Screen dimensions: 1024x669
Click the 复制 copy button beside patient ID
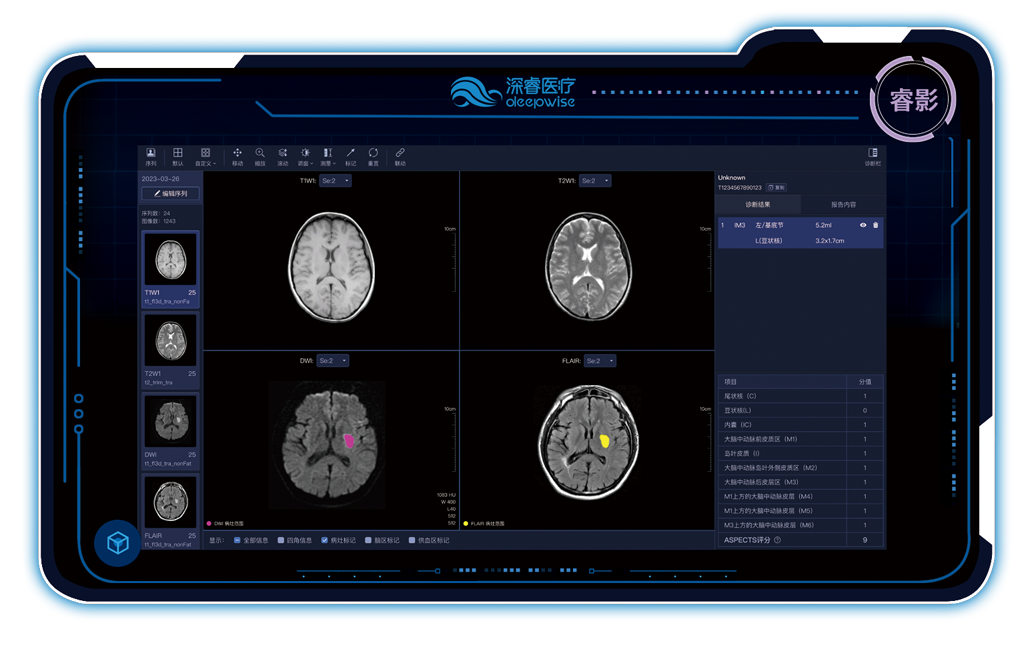pos(776,188)
